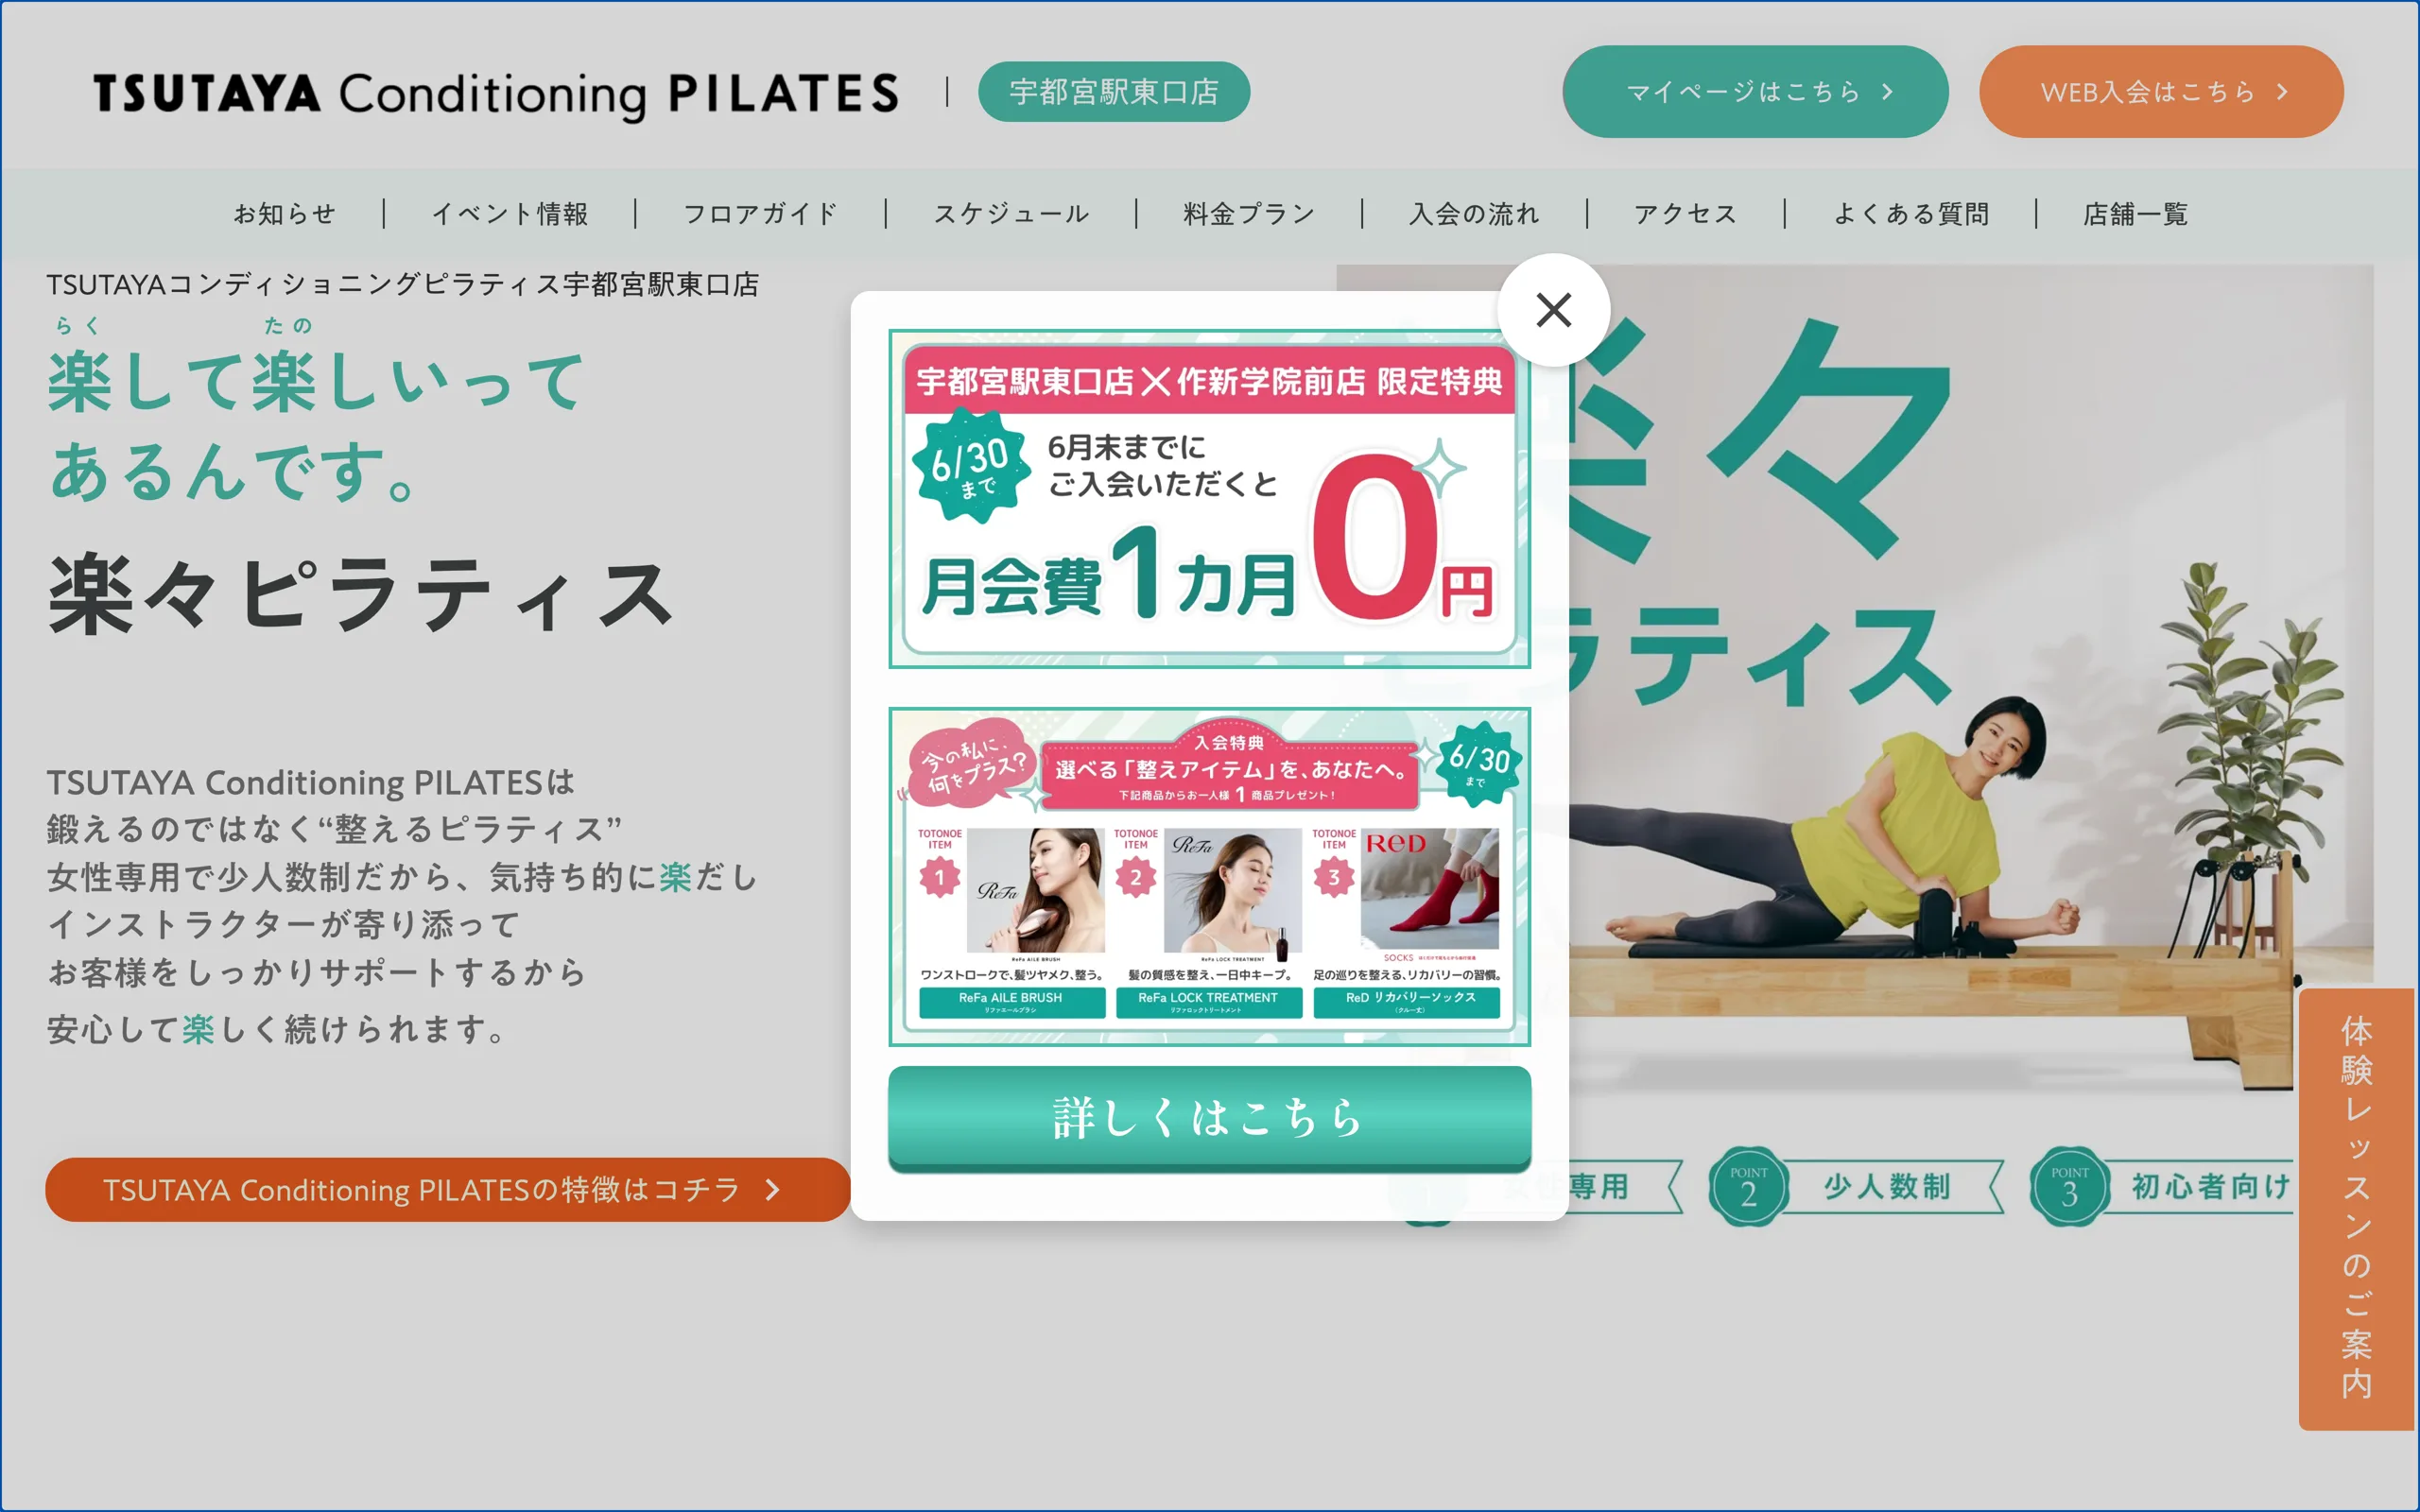This screenshot has width=2420, height=1512.
Task: Open the 料金プラン menu item
Action: [1249, 214]
